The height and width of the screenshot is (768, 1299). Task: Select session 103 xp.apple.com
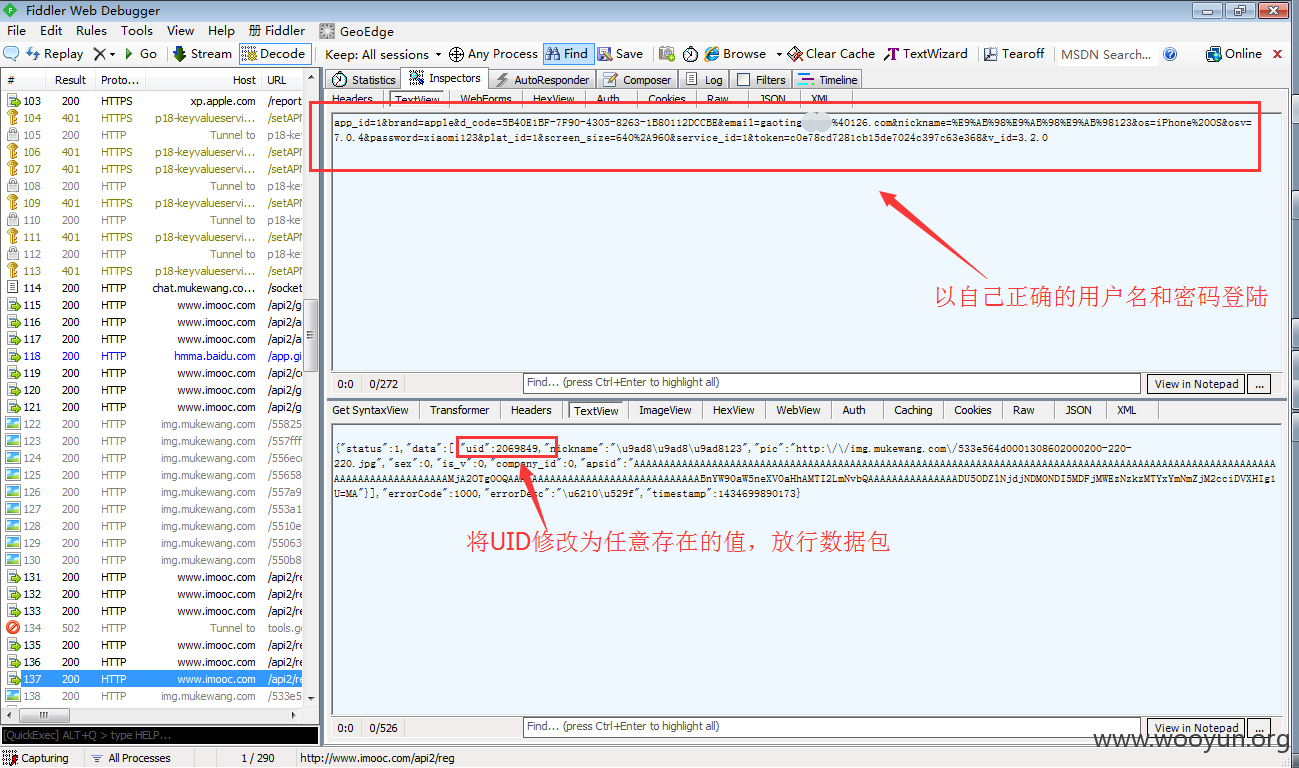point(153,101)
